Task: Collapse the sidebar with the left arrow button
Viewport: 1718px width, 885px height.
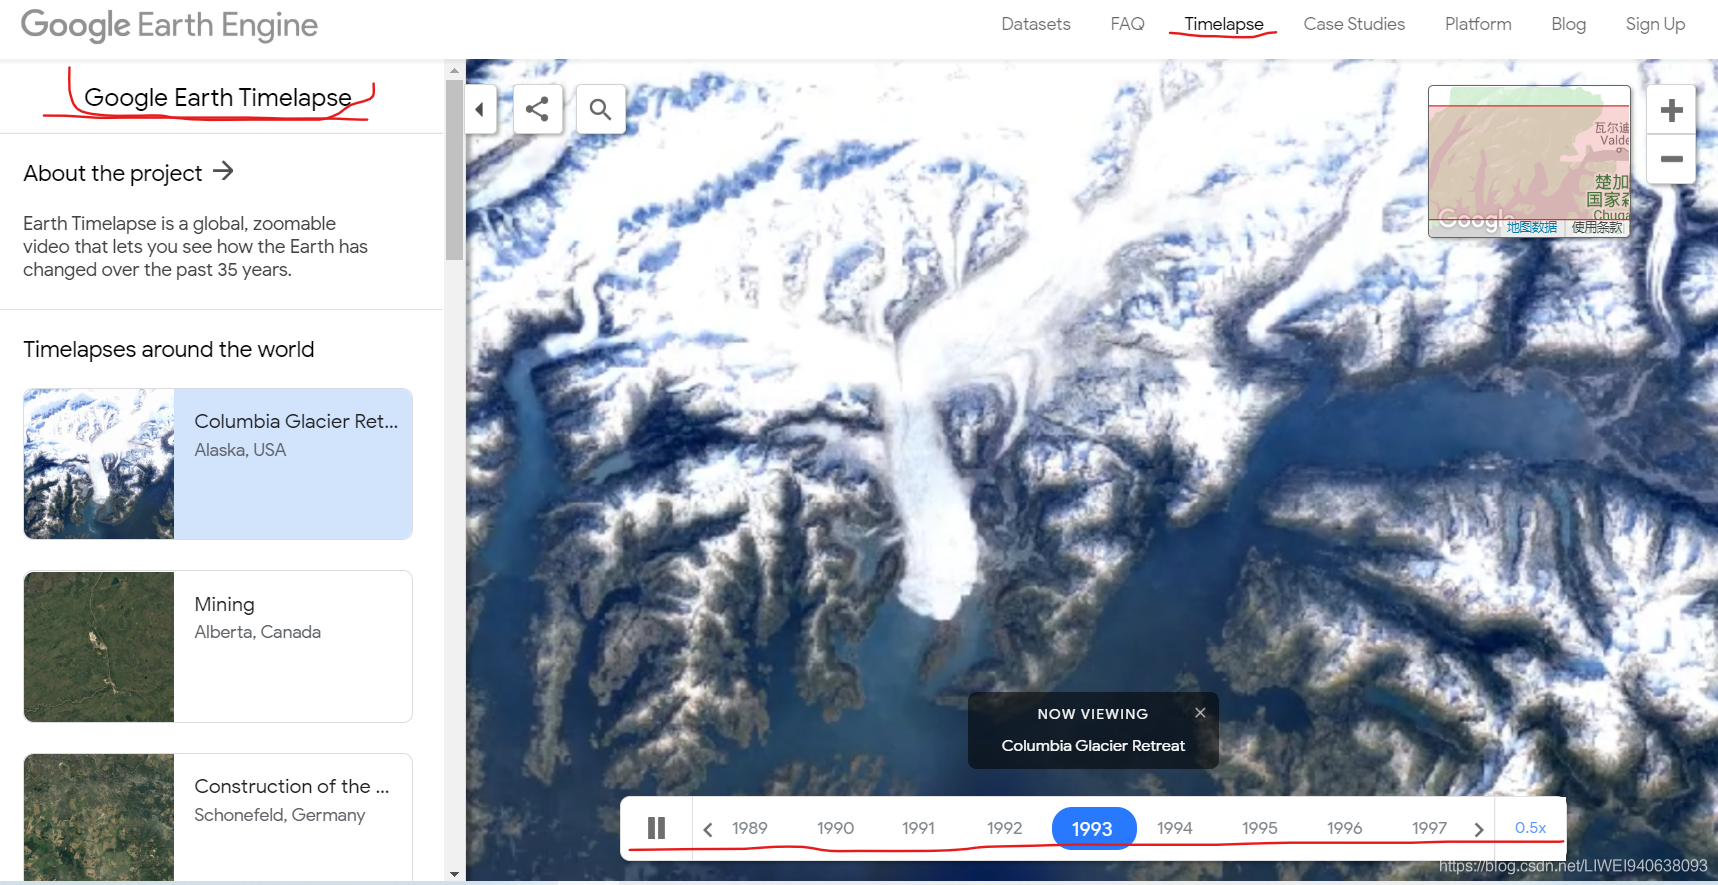Action: coord(481,109)
